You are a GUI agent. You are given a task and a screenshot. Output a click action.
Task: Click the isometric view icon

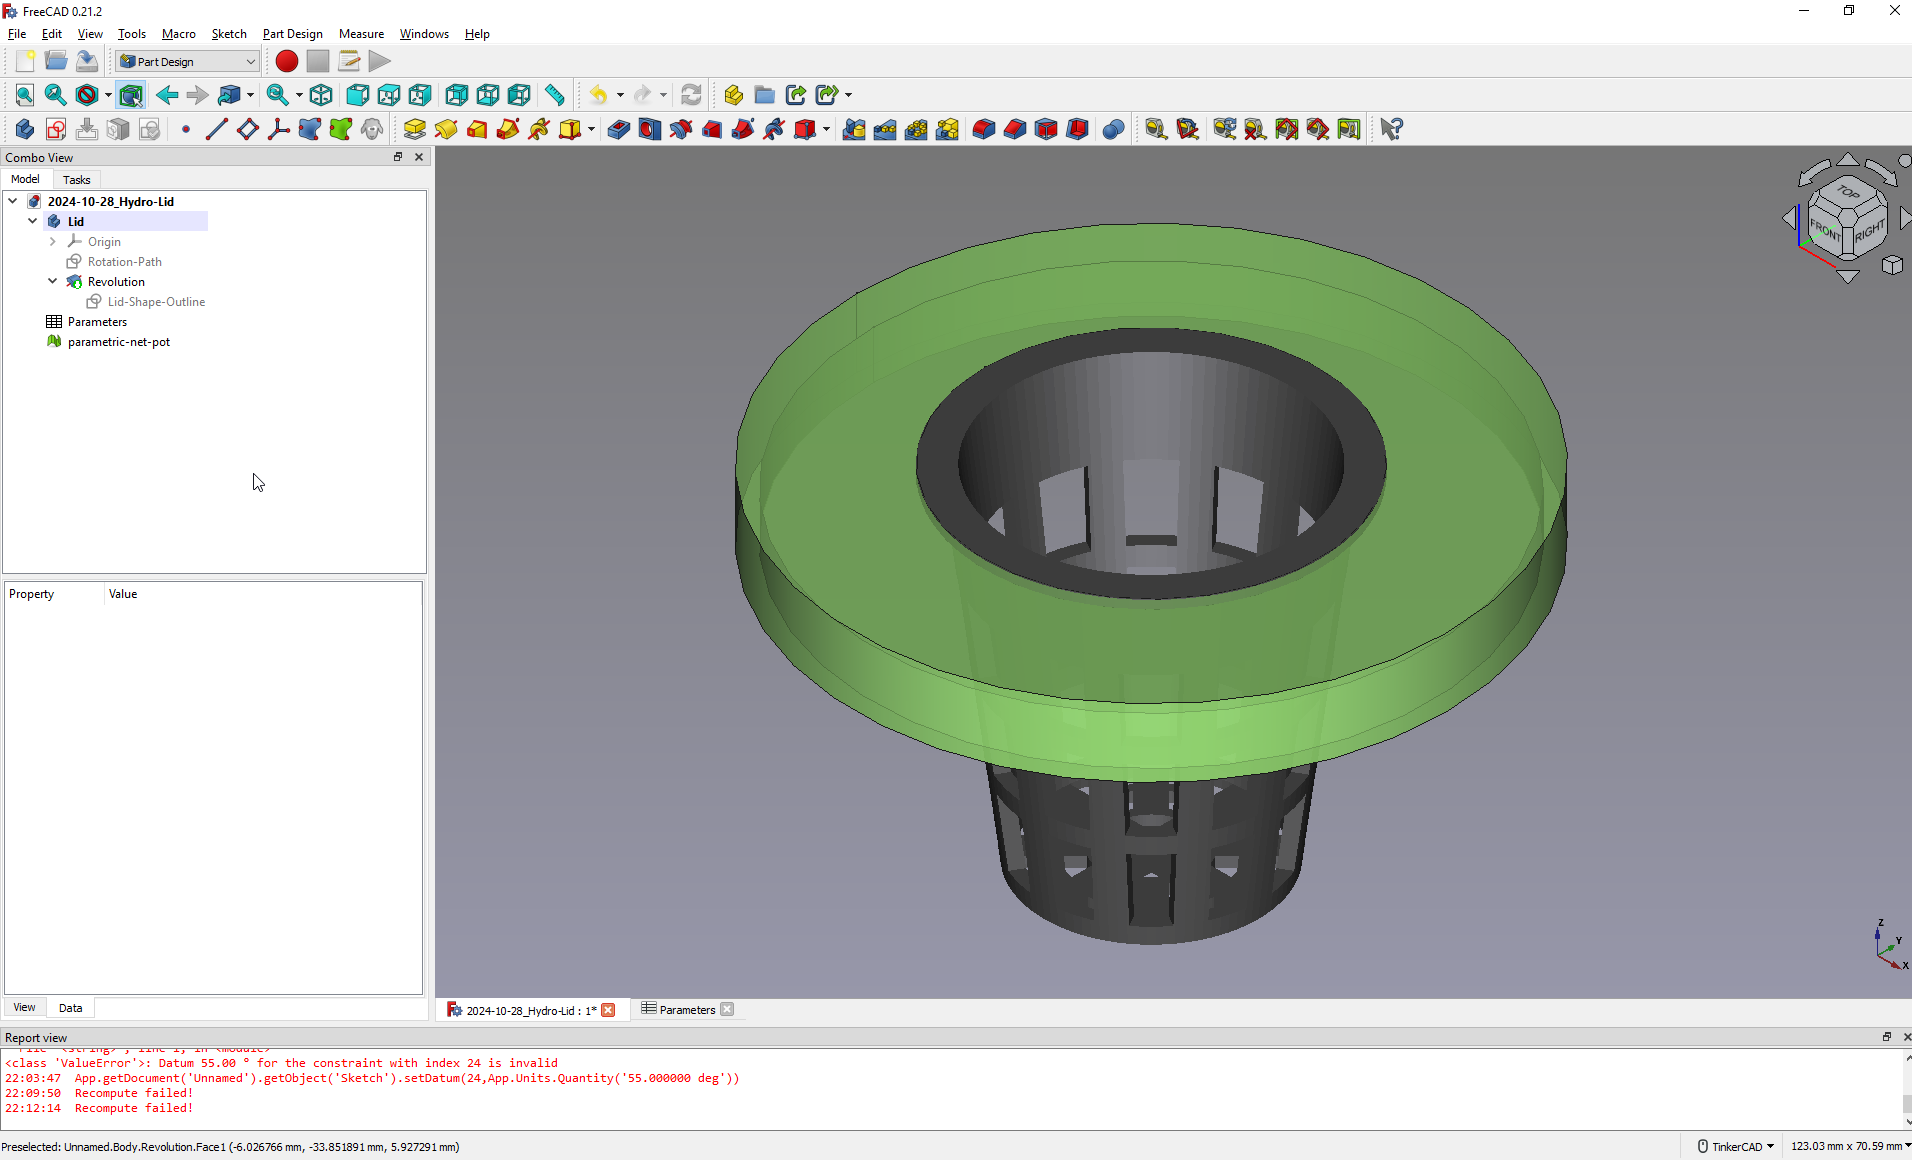coord(321,95)
